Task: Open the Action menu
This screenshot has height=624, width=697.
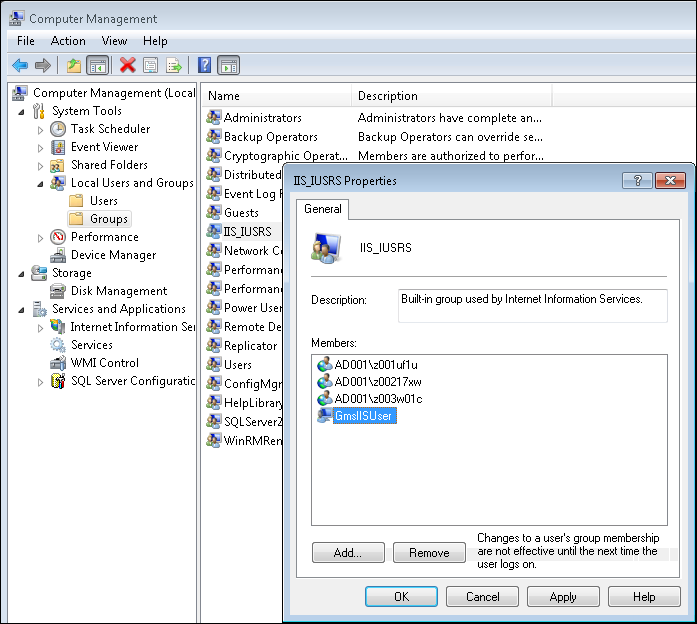Action: coord(68,41)
